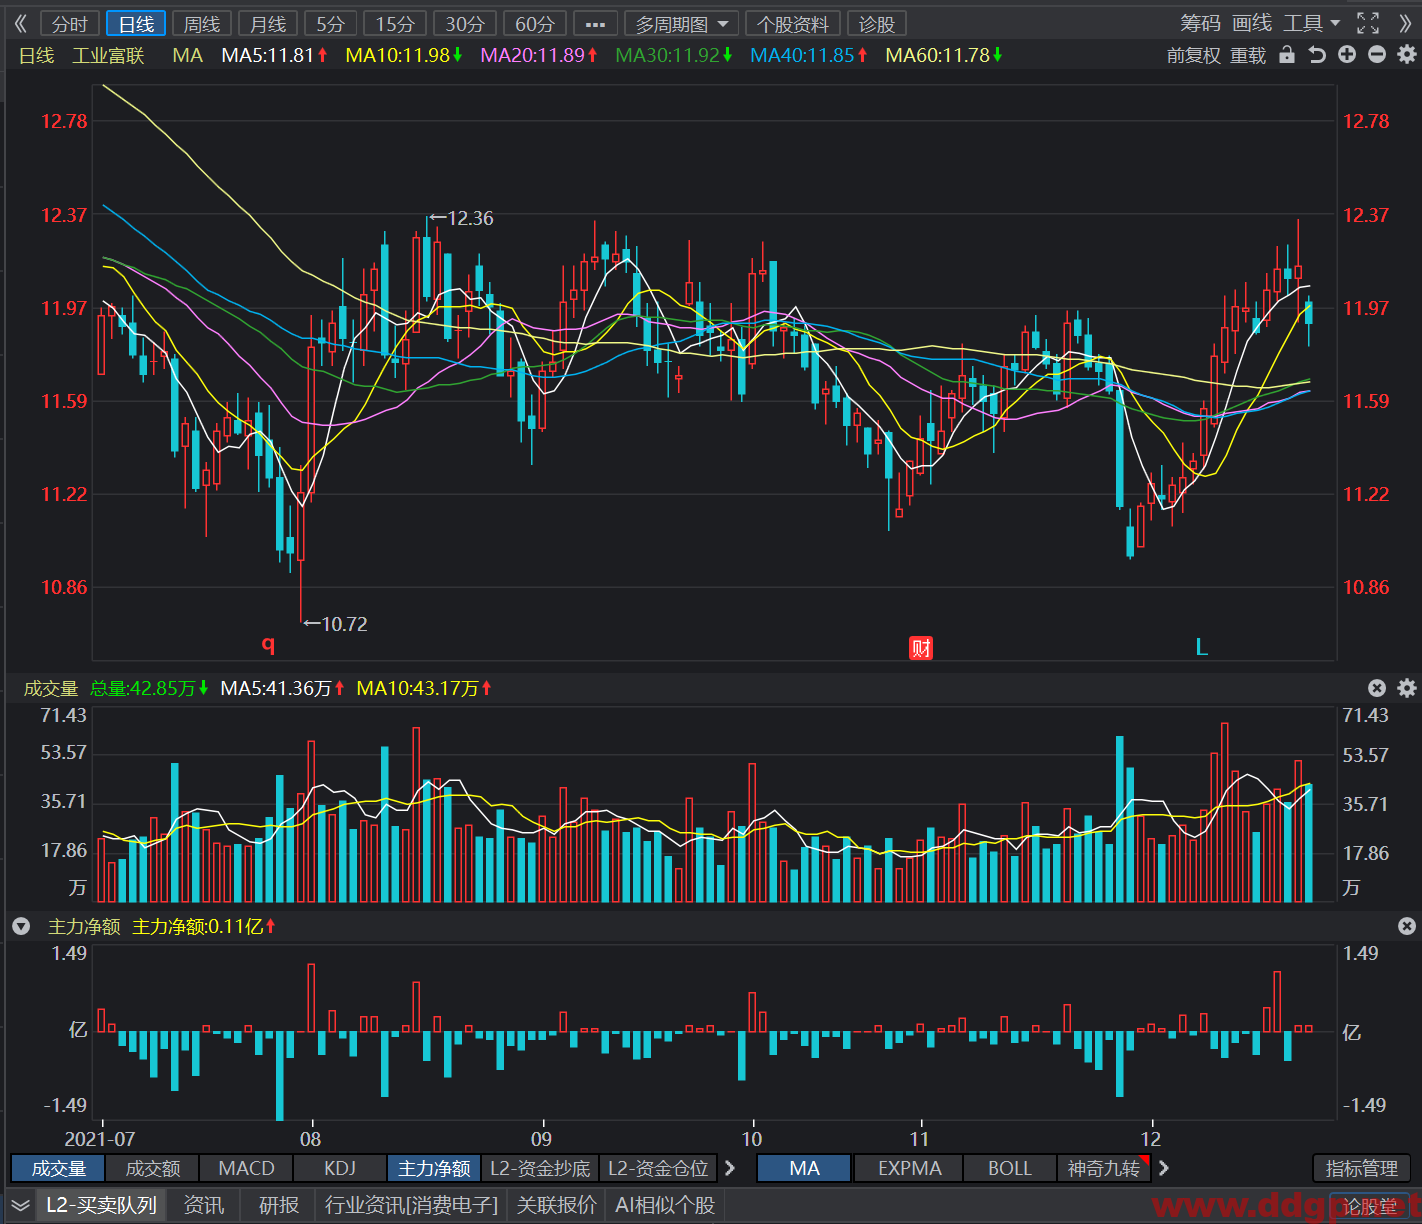Click the undo arrow icon above the chart
The image size is (1422, 1224).
tap(1317, 55)
